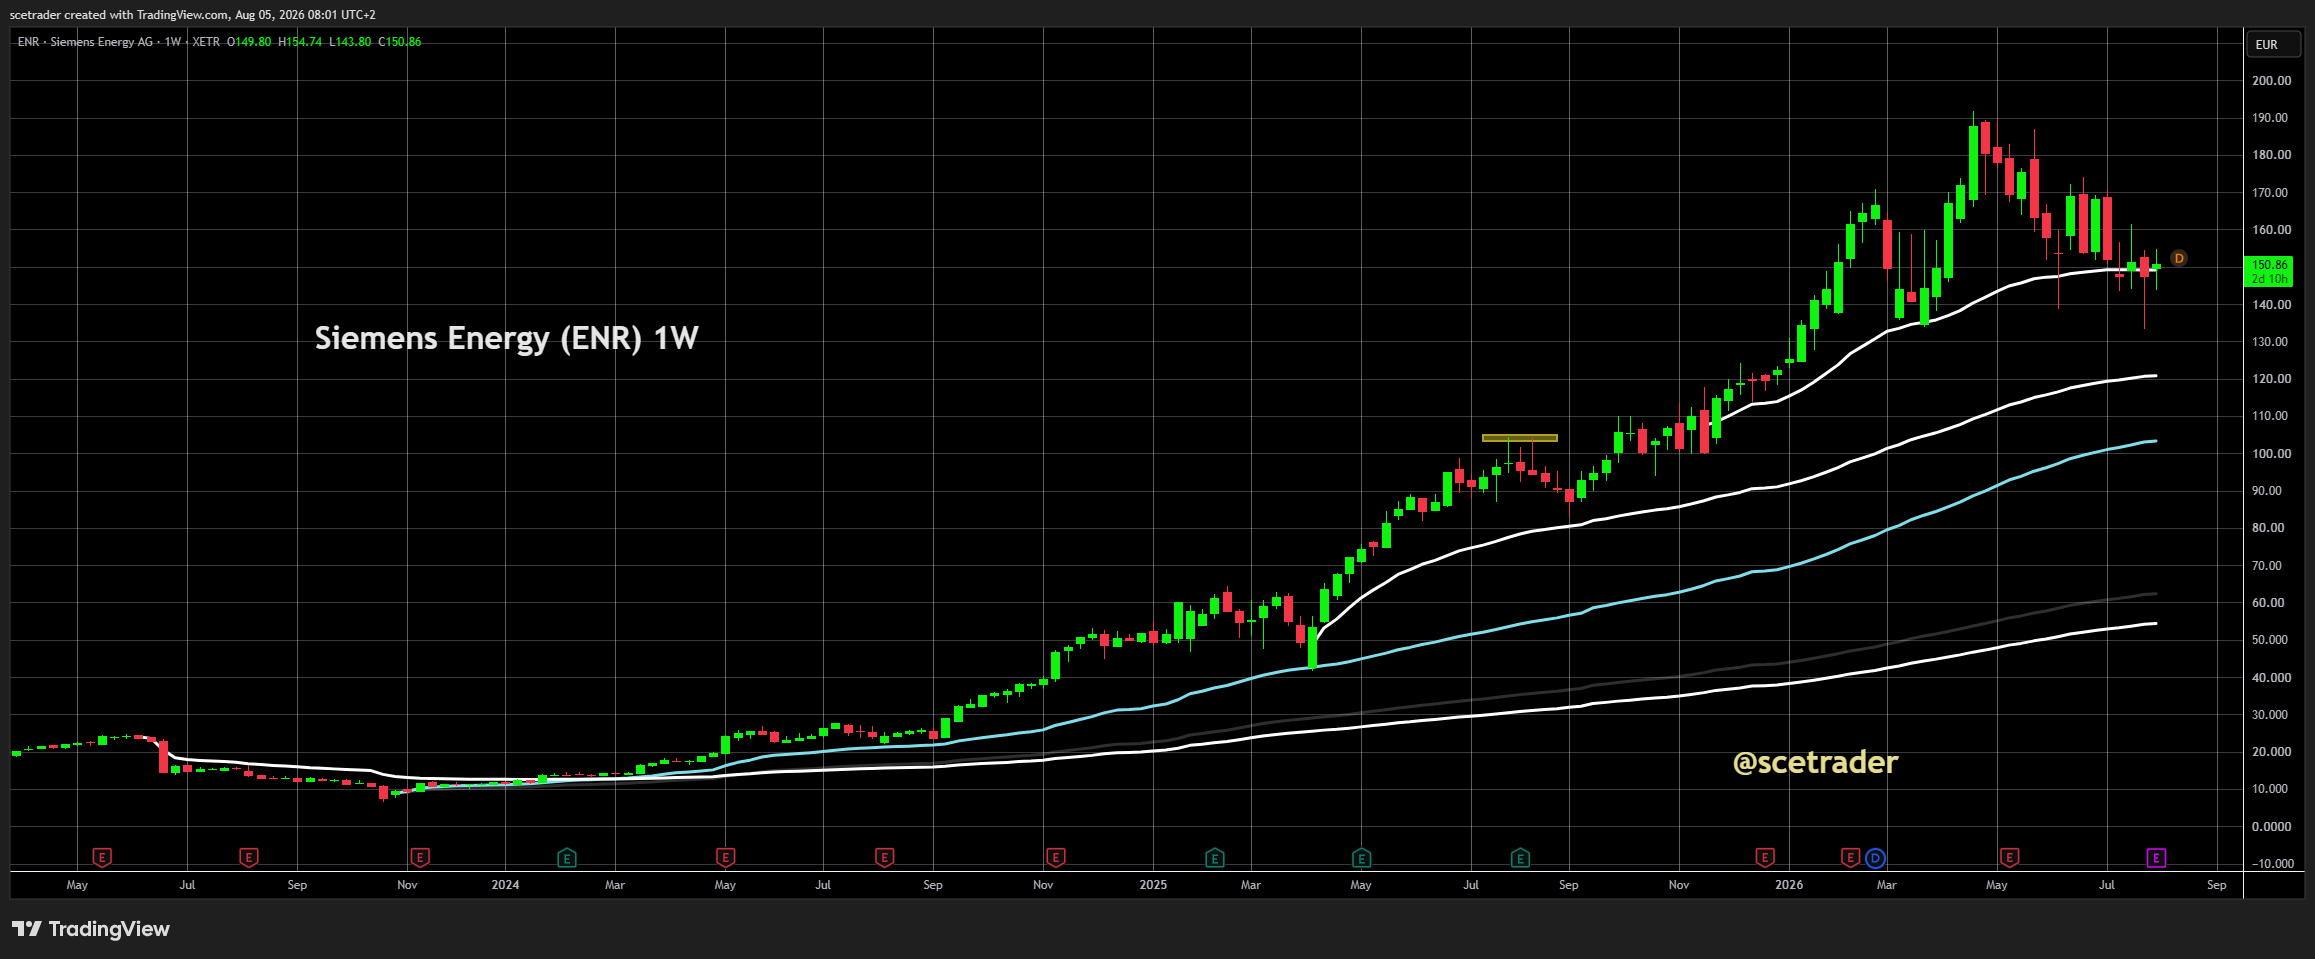
Task: Click the low value L143.80 in the legend
Action: click(350, 42)
